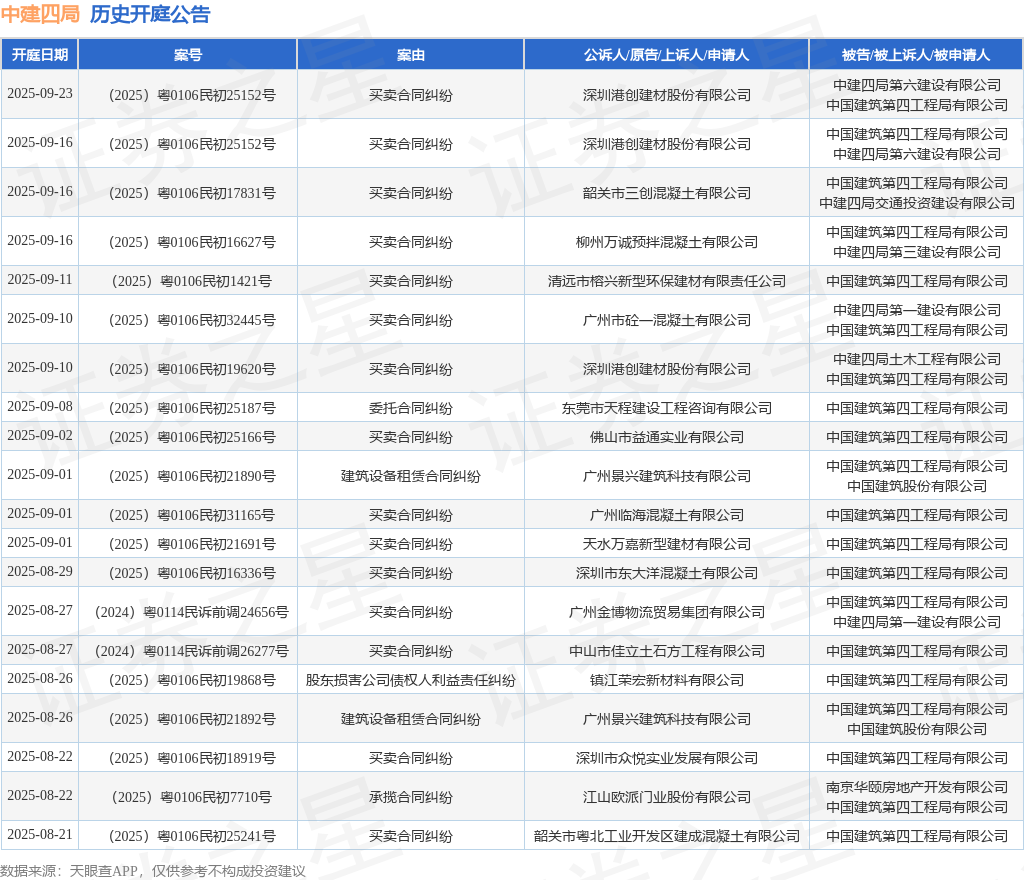
Task: Click the 被告/被上诉人/被申请人 column header
Action: 916,55
